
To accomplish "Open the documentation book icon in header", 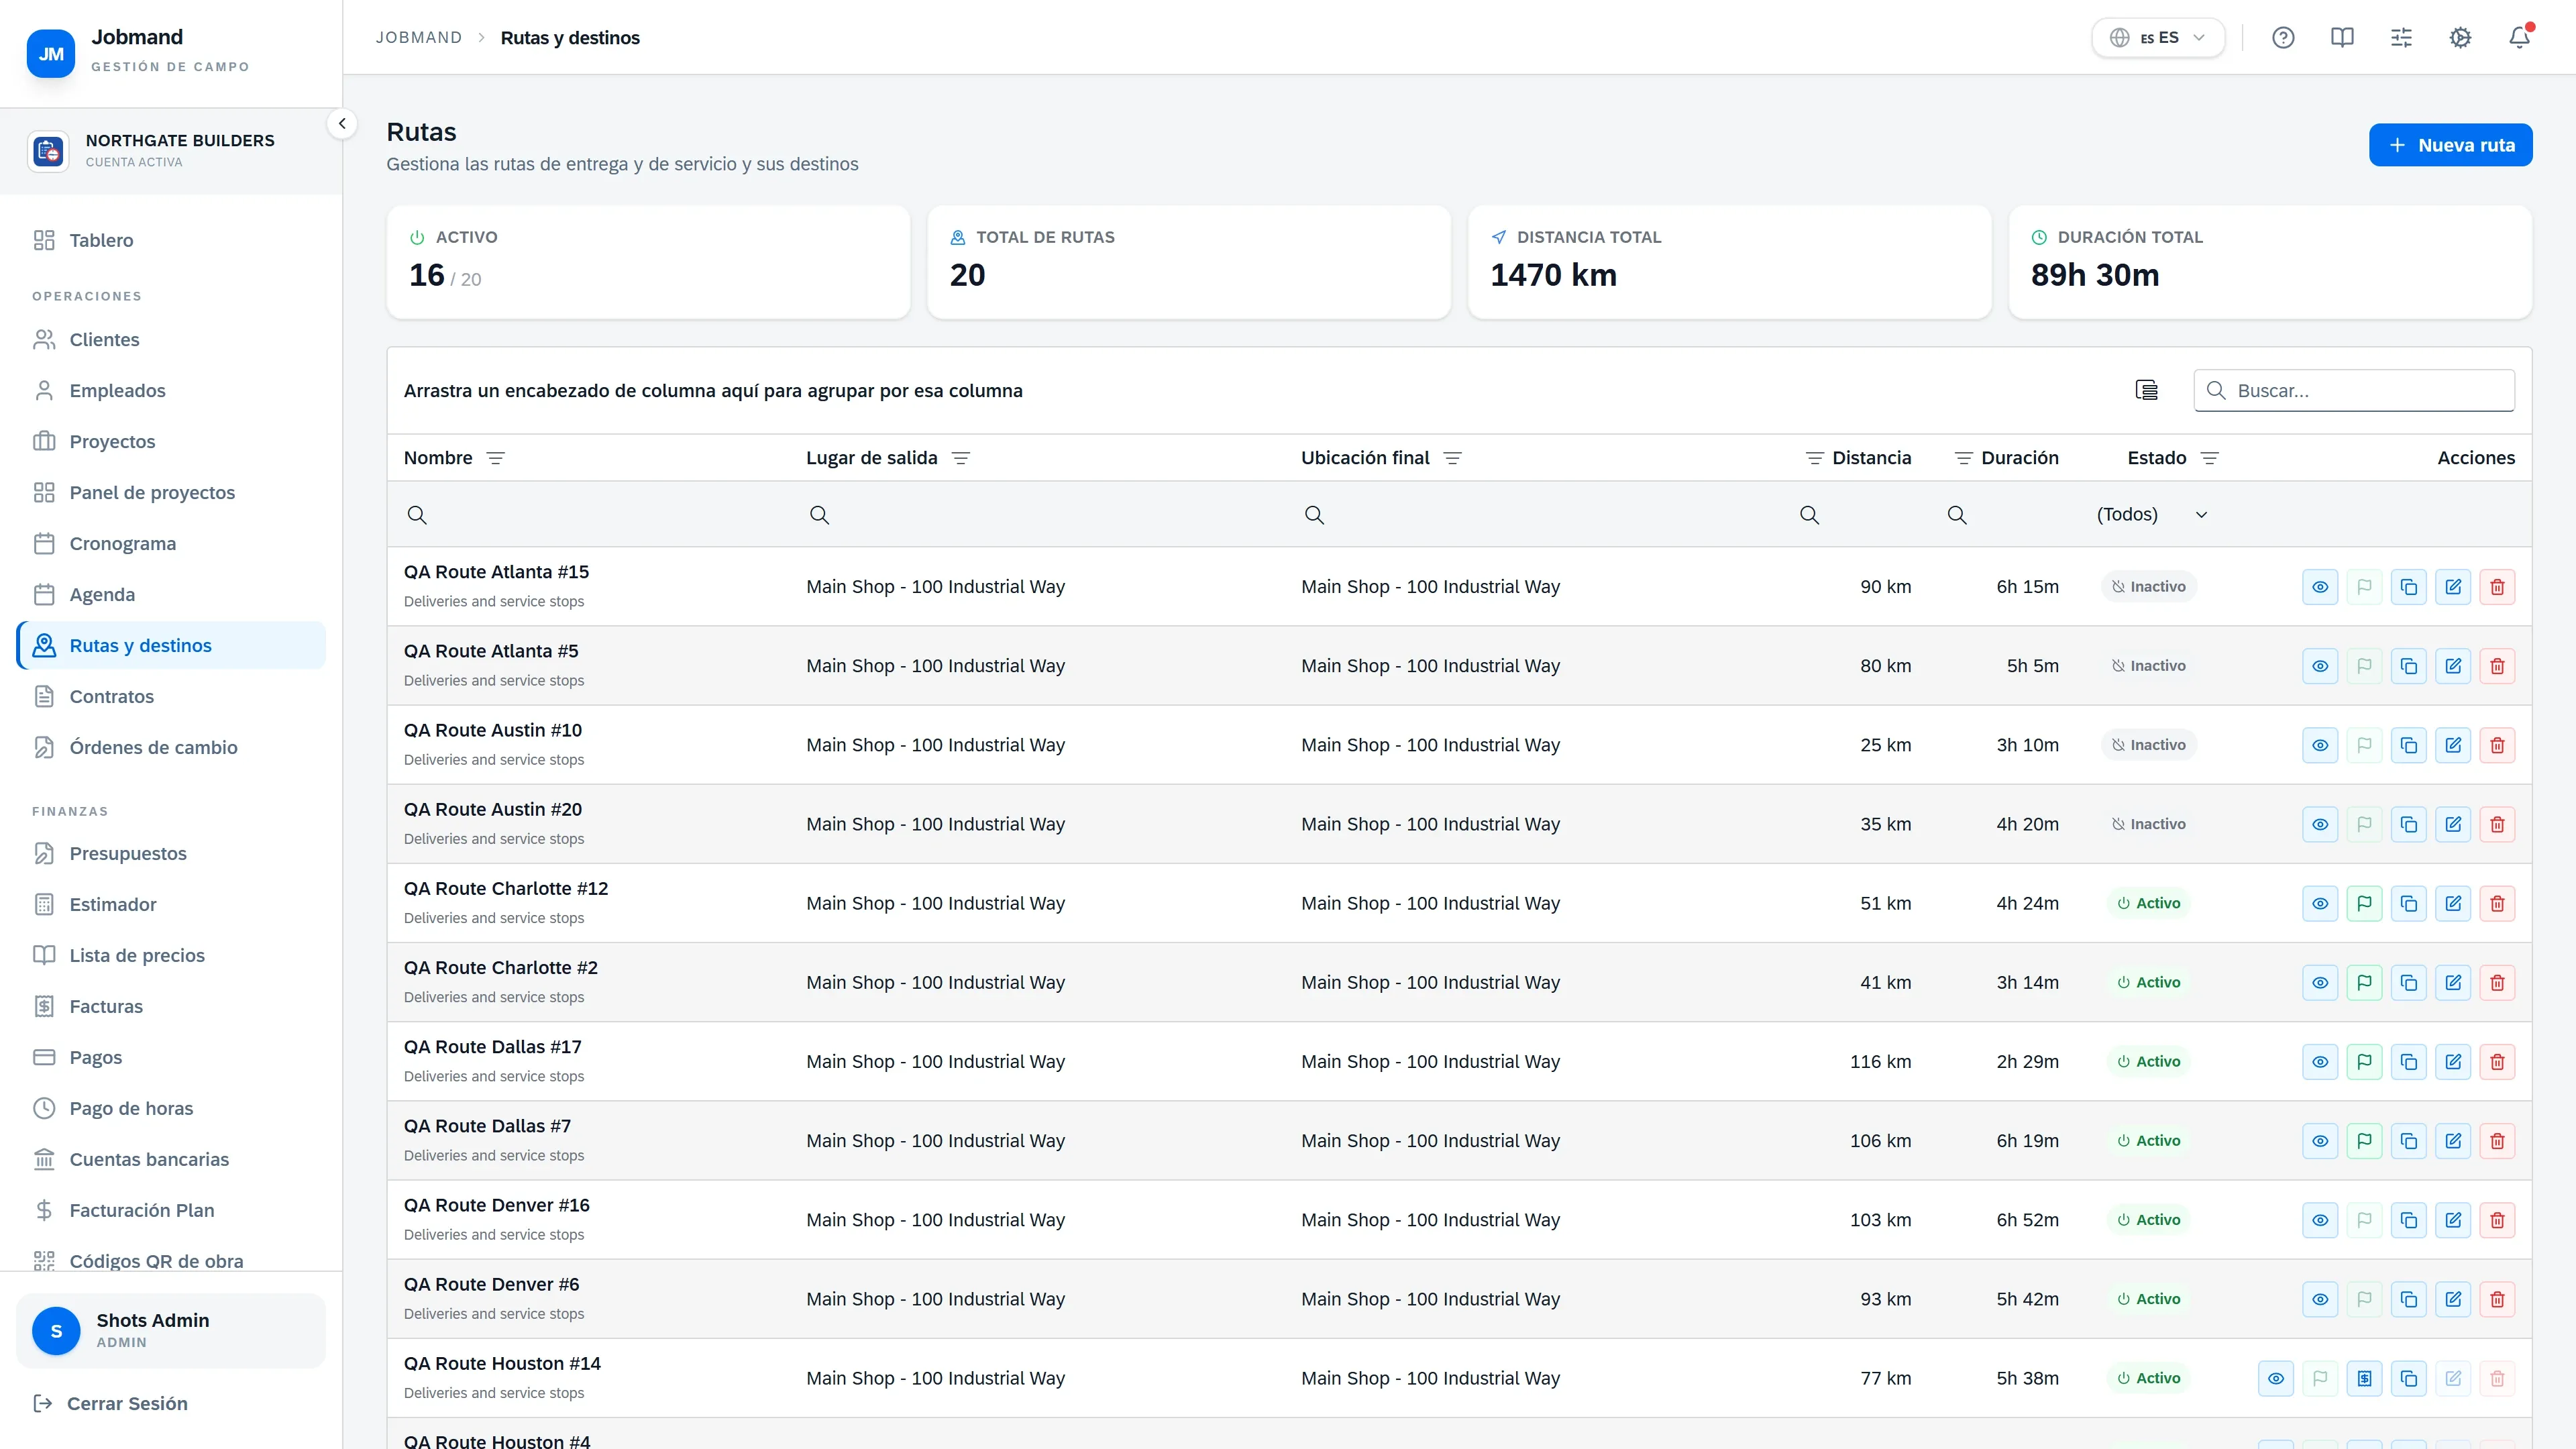I will pos(2342,38).
